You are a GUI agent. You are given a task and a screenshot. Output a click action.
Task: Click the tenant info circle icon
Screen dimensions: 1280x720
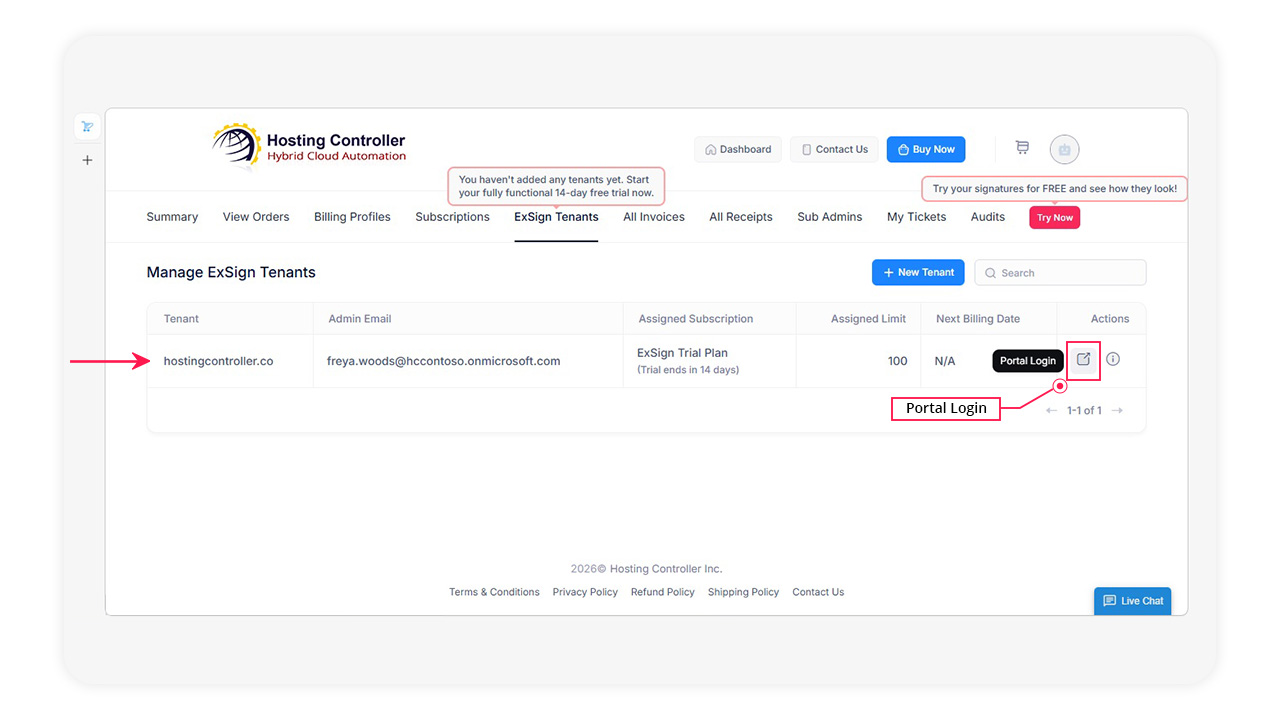(1113, 359)
